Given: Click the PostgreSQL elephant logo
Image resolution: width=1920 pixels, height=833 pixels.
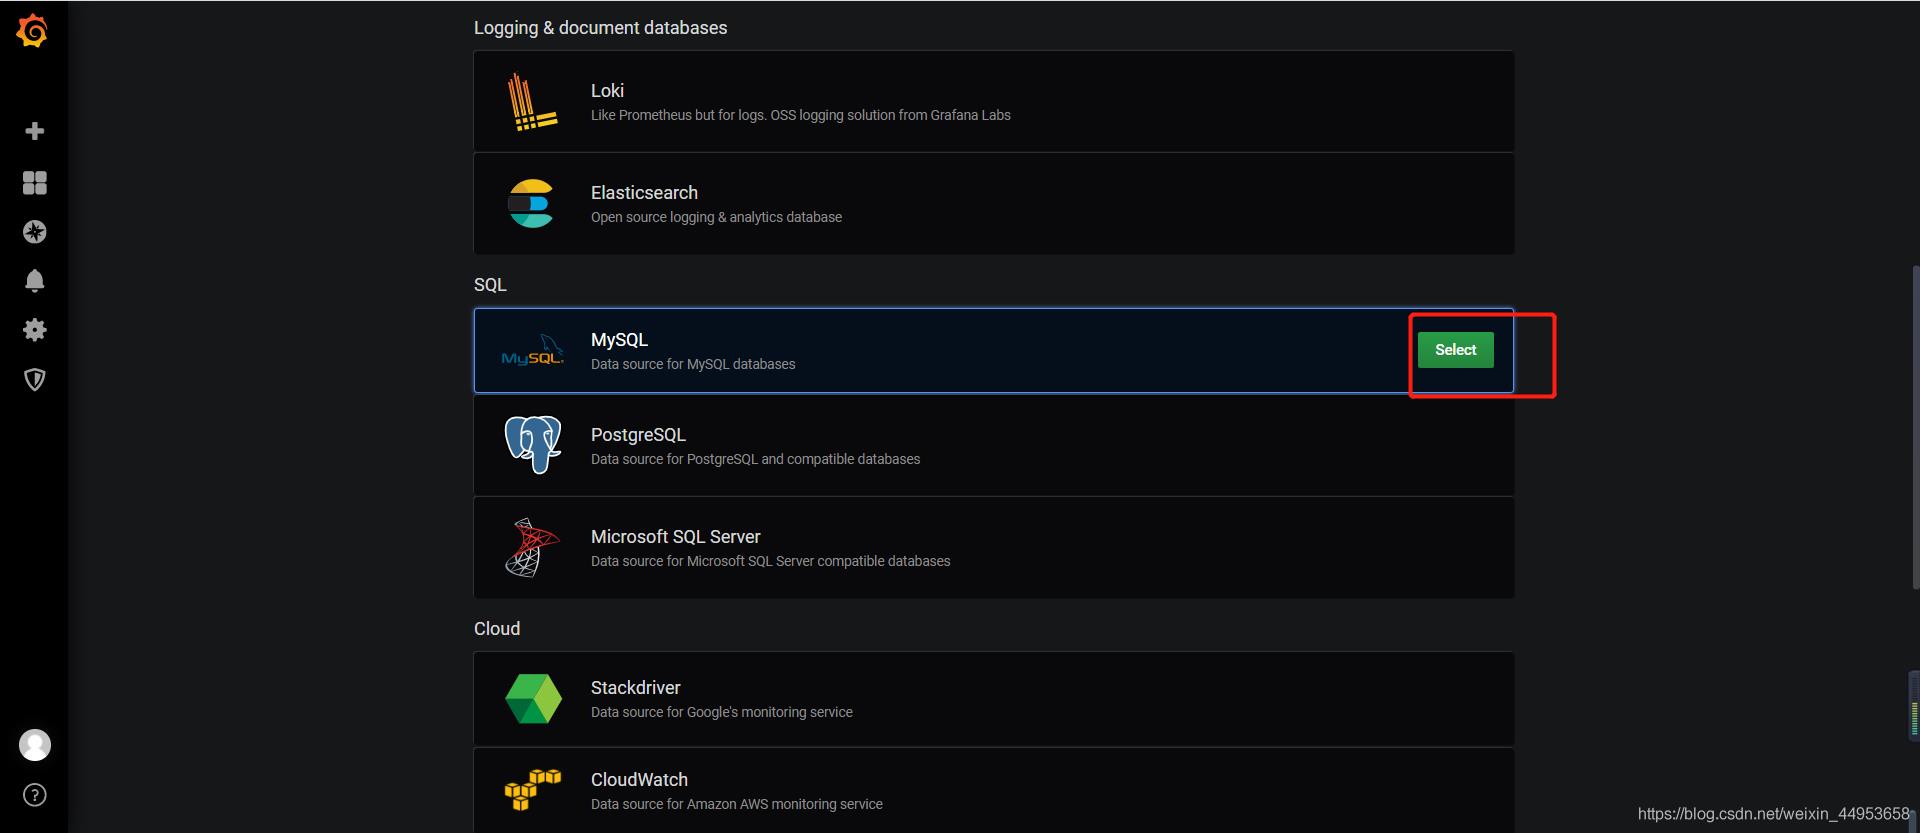Looking at the screenshot, I should pos(533,445).
